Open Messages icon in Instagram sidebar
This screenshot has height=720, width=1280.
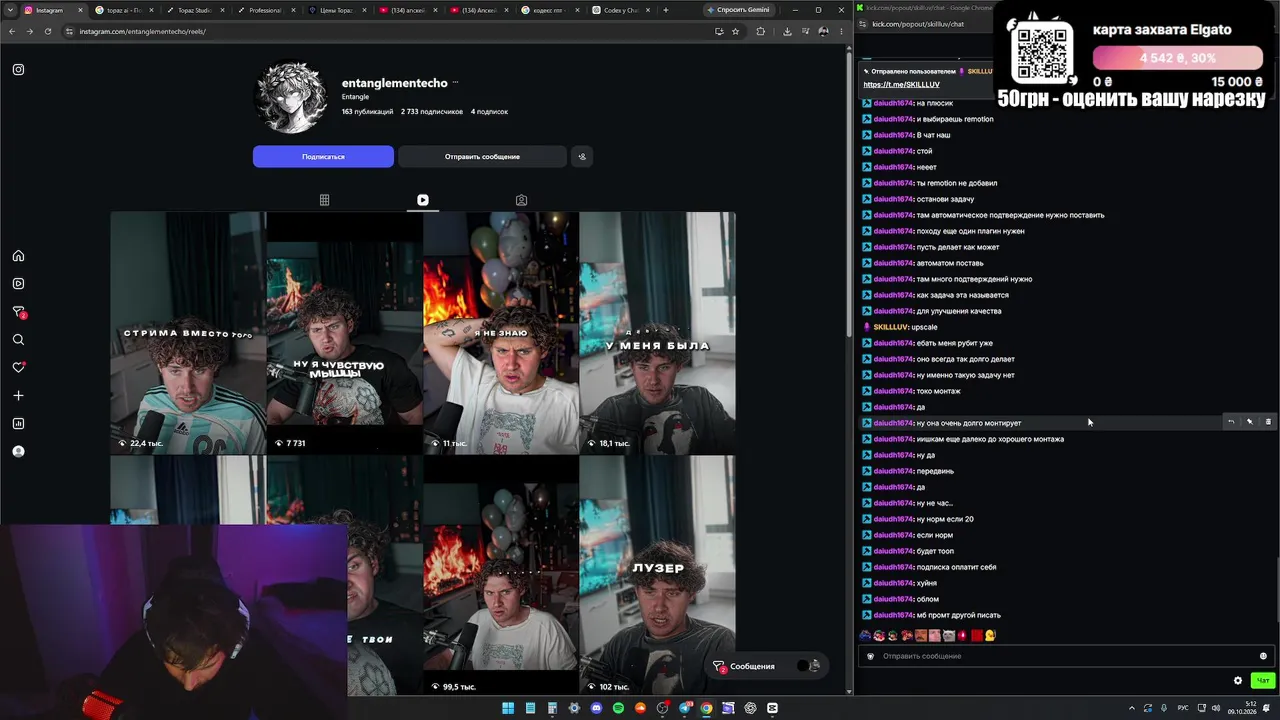coord(18,312)
